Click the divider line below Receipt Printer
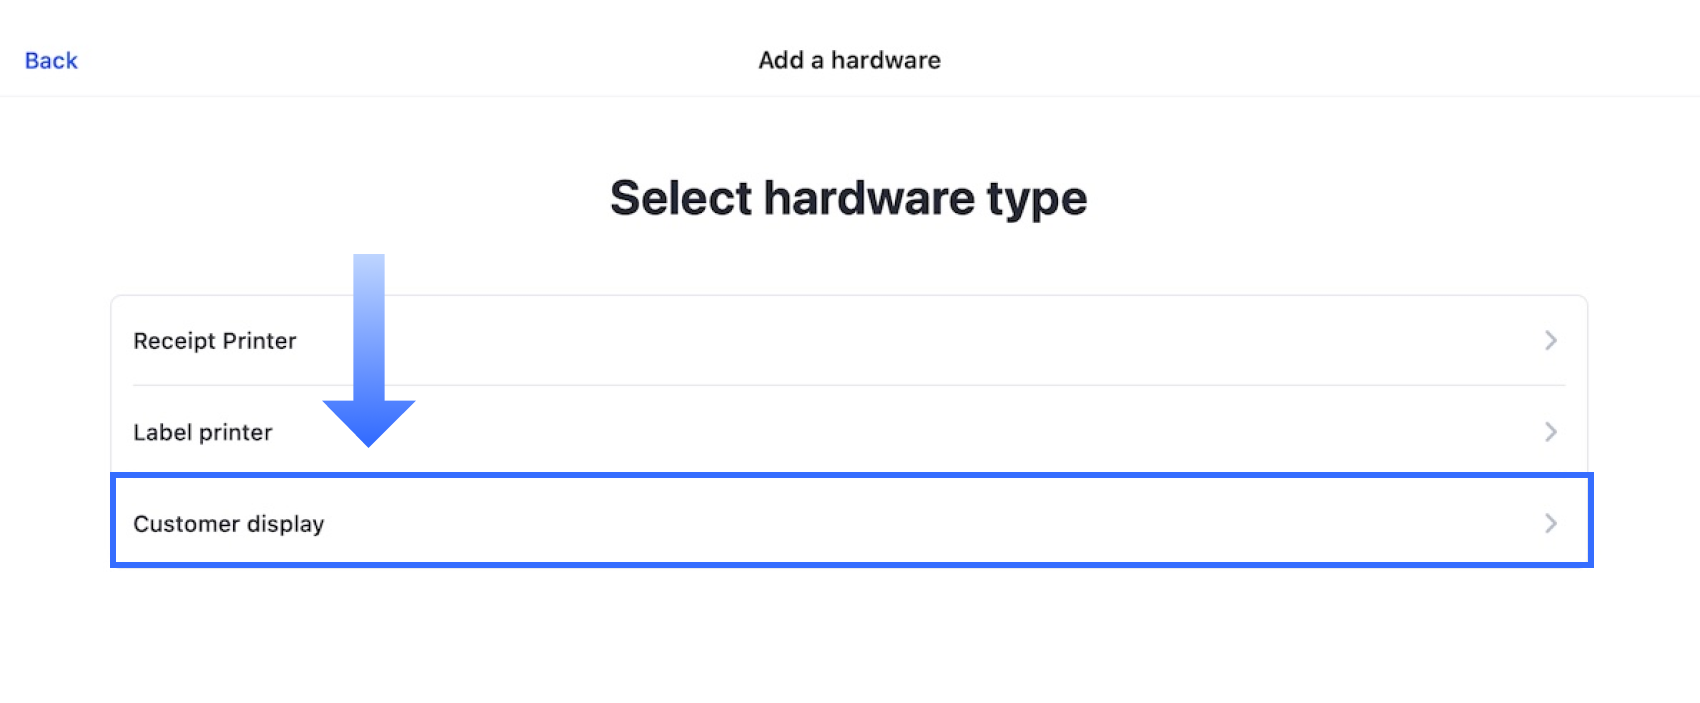1700x703 pixels. pyautogui.click(x=850, y=385)
